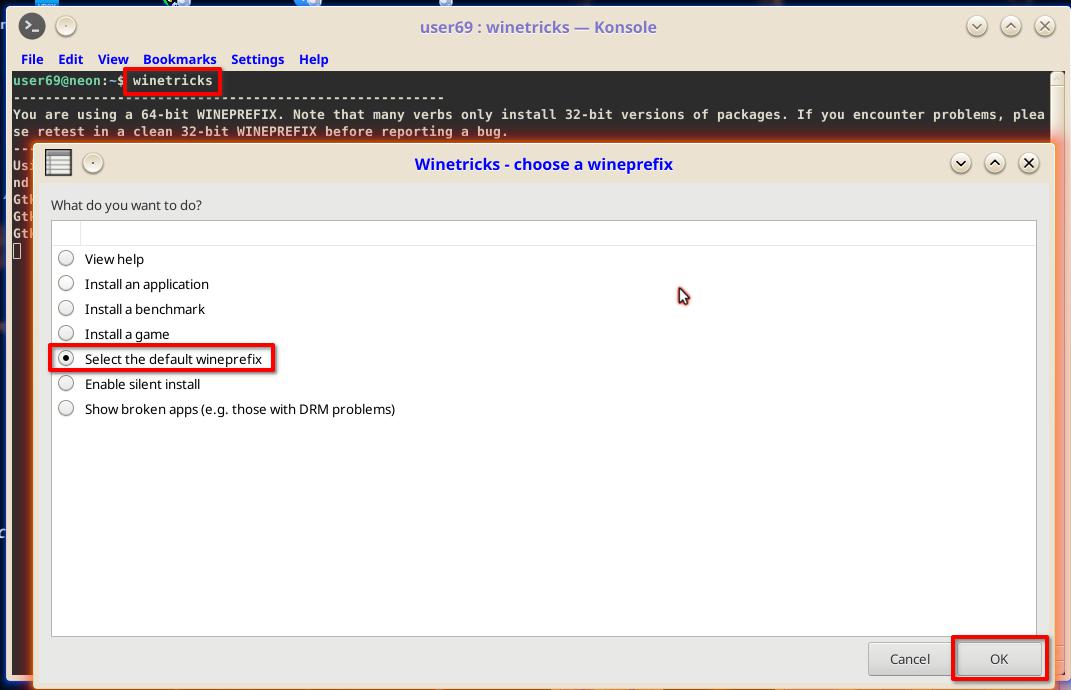Click the user69@neon prompt text

tap(57, 81)
